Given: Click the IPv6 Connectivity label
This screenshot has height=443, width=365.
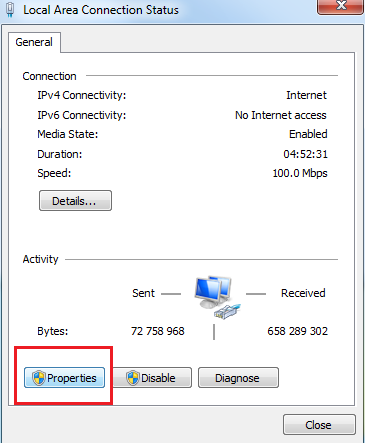Looking at the screenshot, I should coord(82,115).
